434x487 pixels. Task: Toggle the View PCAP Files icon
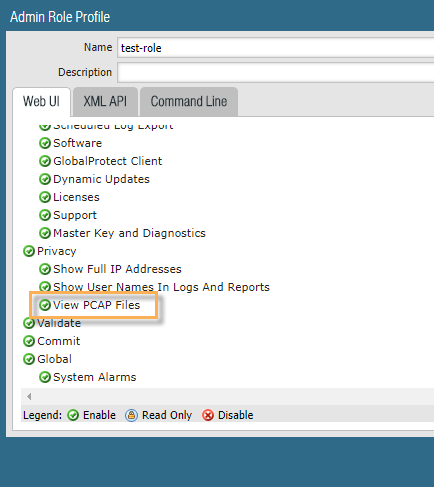(45, 305)
